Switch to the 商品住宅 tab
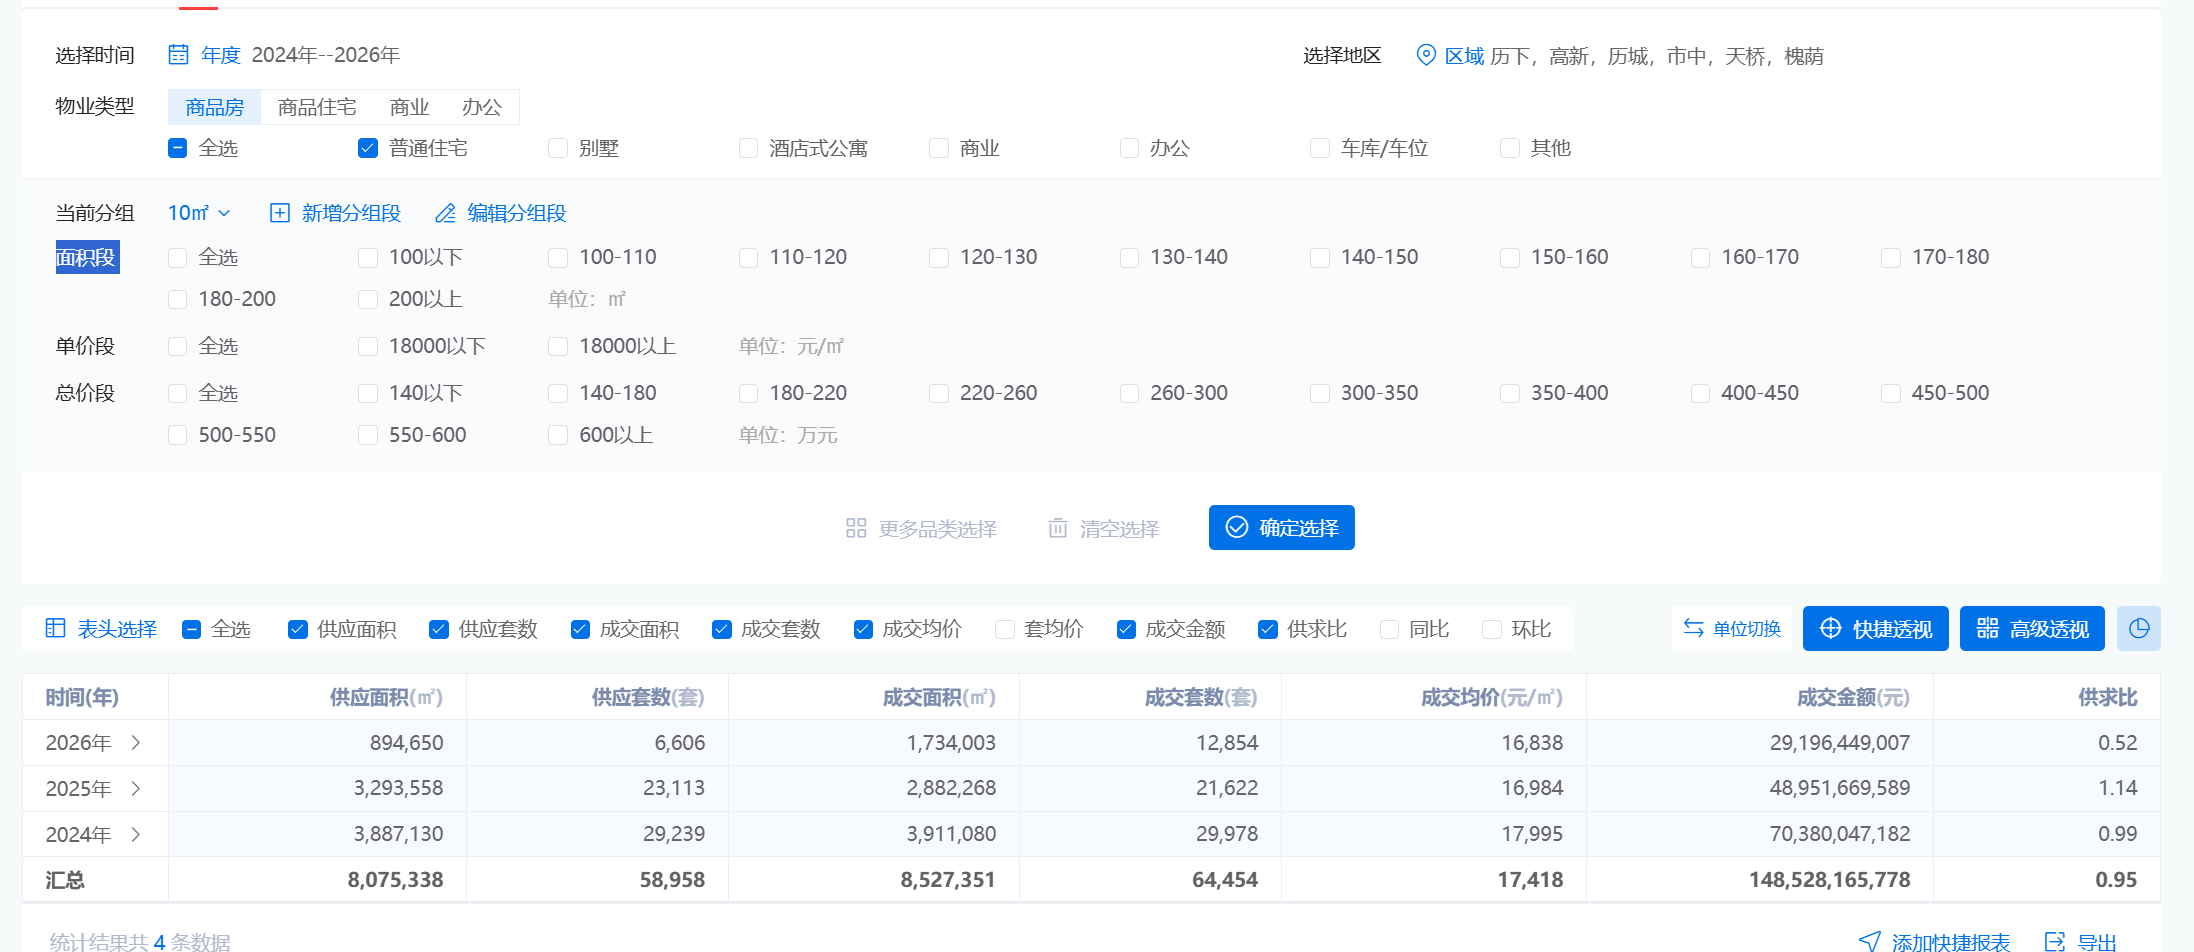This screenshot has width=2194, height=952. pos(317,107)
